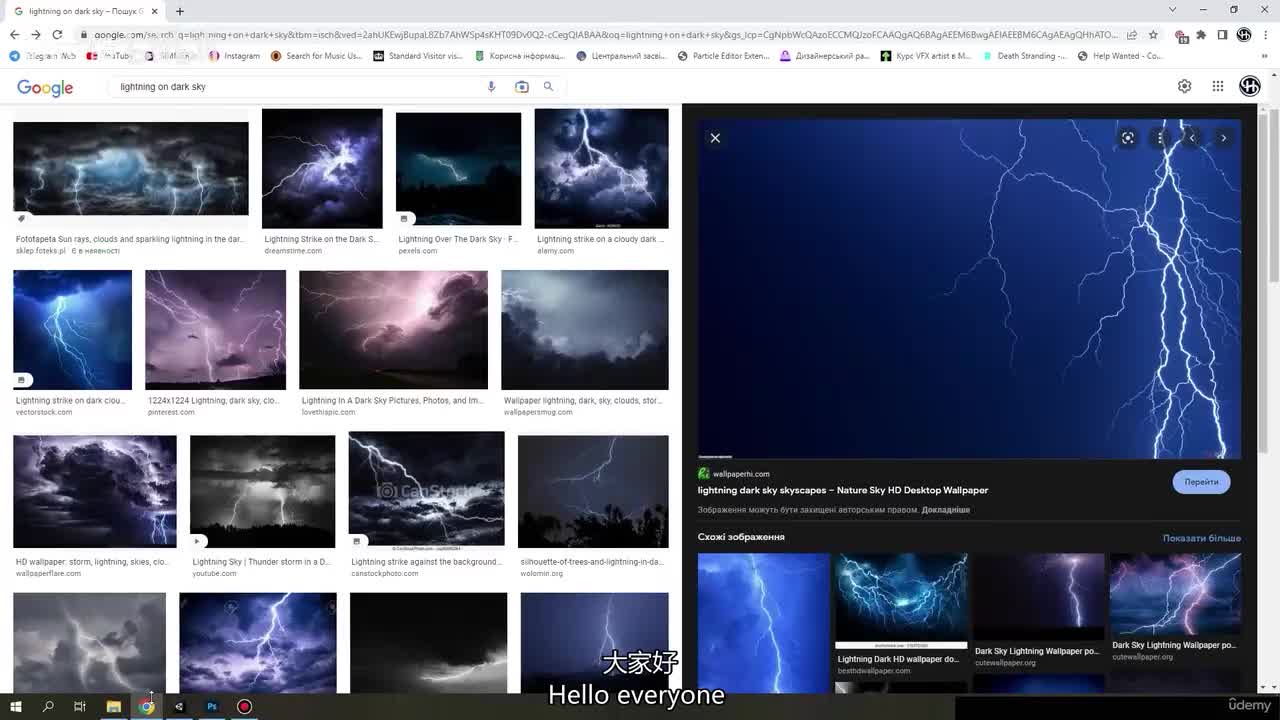
Task: Reload the current page
Action: click(57, 34)
